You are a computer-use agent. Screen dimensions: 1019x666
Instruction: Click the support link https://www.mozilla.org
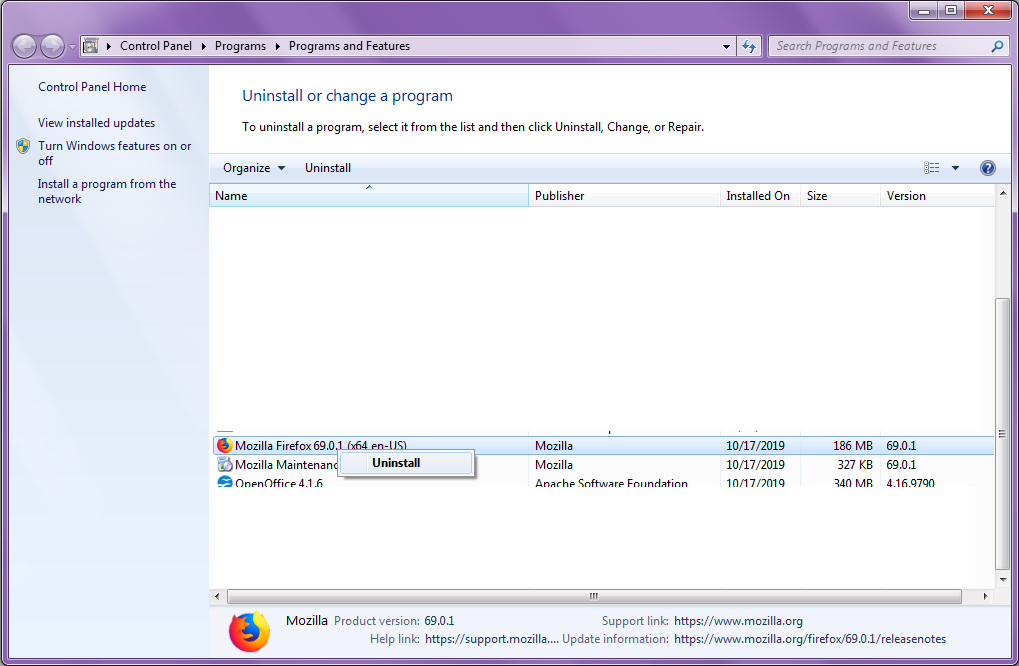[x=738, y=621]
